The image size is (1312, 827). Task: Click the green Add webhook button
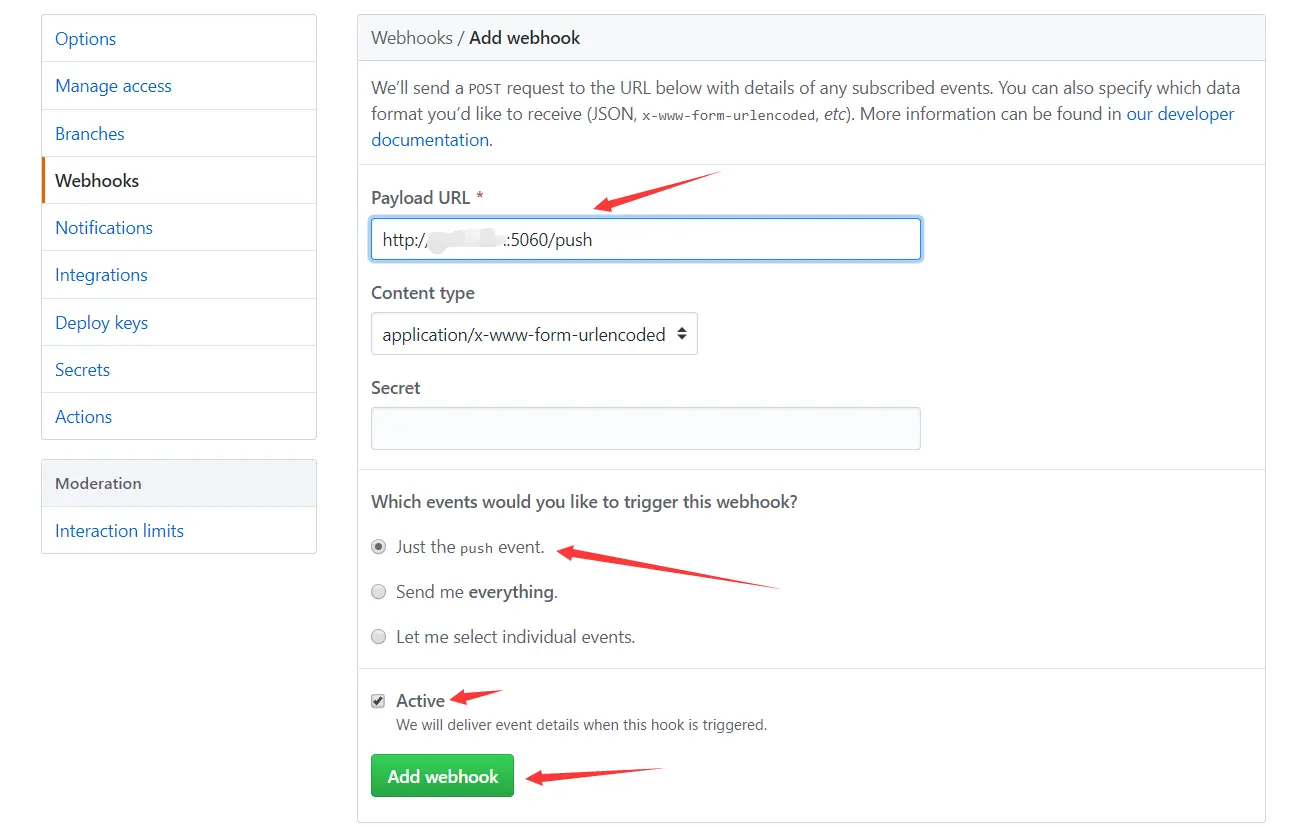click(x=442, y=776)
